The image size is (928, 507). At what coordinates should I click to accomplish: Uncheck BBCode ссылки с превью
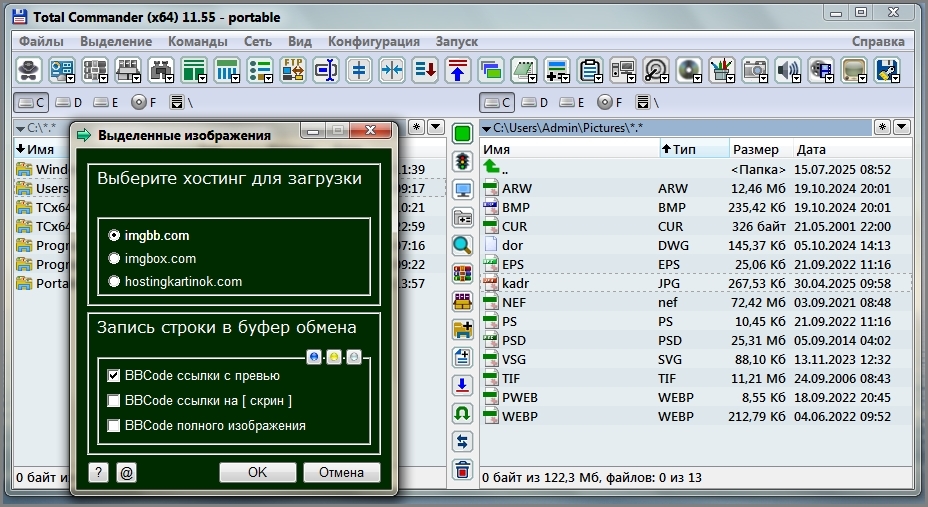114,376
